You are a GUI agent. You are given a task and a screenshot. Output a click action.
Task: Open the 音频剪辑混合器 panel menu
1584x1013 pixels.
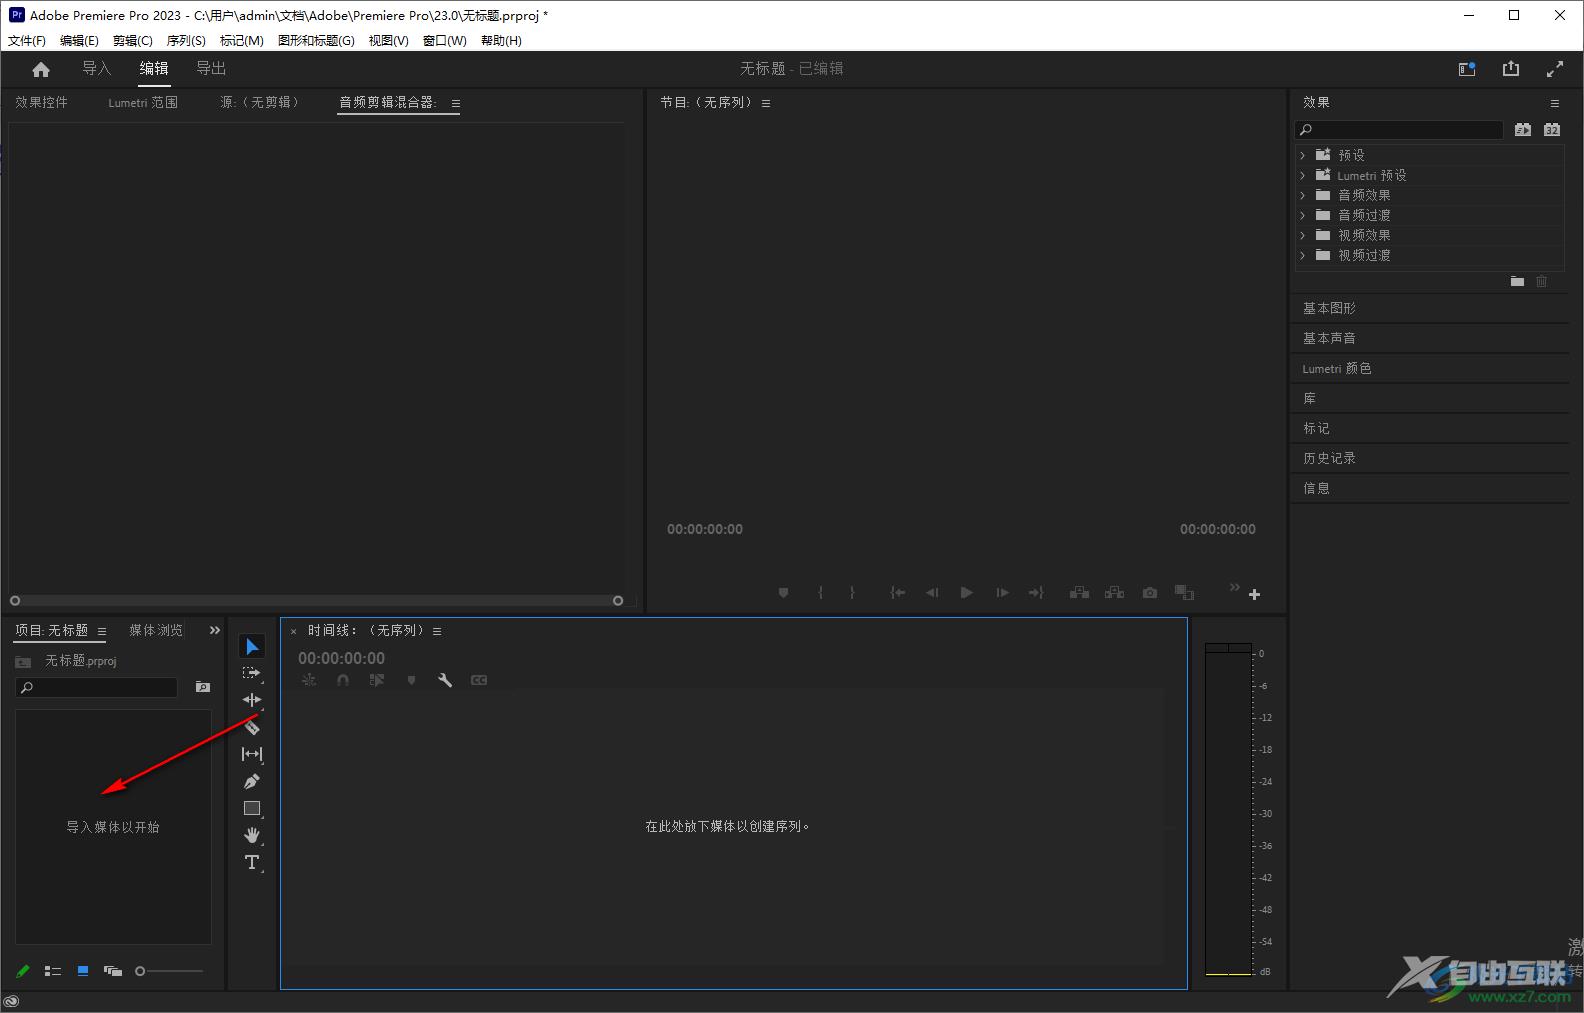click(456, 103)
